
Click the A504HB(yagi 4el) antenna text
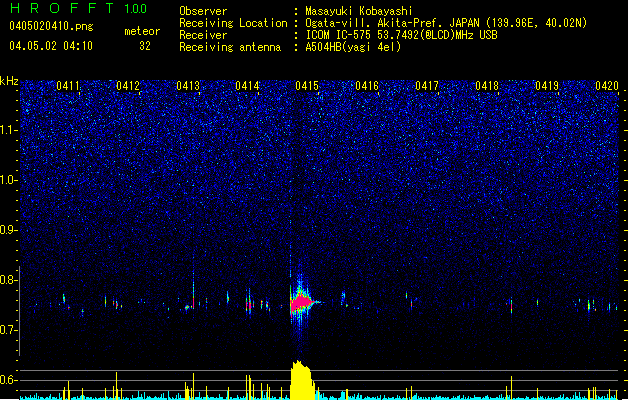point(353,47)
